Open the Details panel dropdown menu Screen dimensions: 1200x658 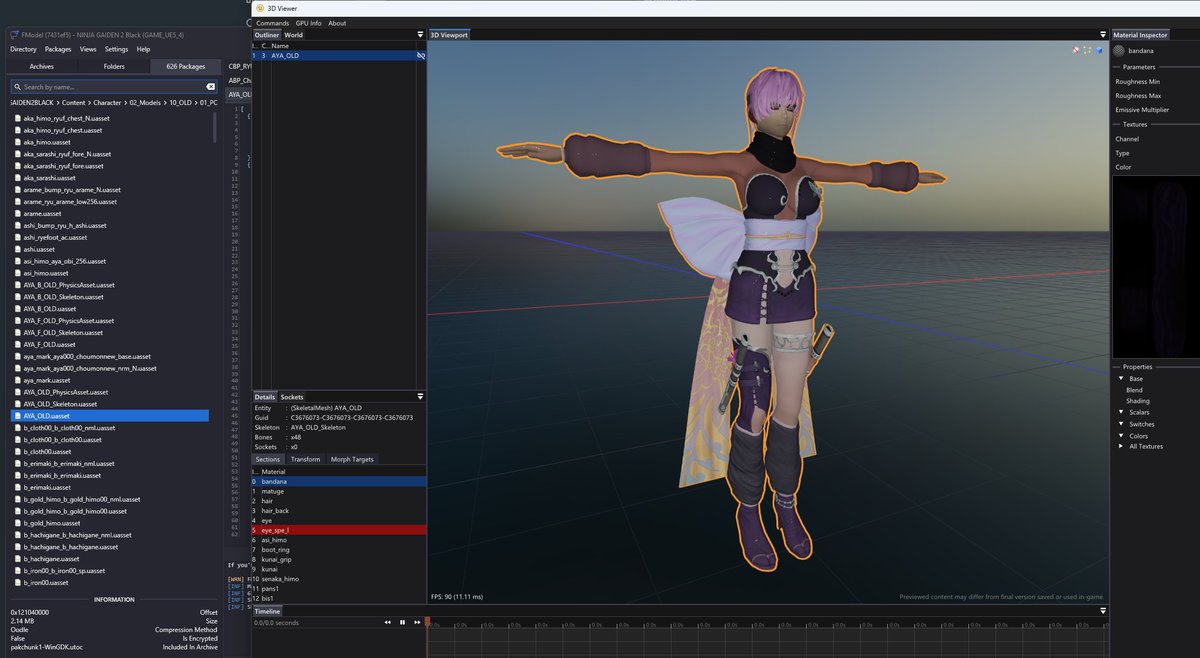[420, 397]
